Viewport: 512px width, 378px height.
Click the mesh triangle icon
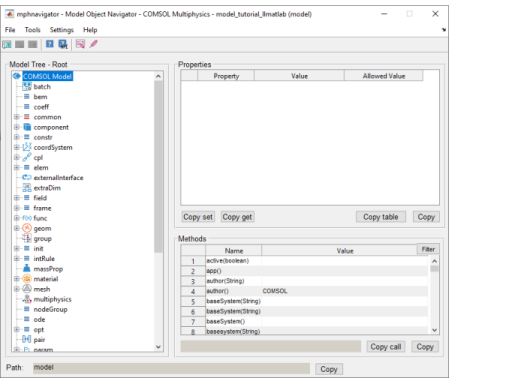pos(27,289)
